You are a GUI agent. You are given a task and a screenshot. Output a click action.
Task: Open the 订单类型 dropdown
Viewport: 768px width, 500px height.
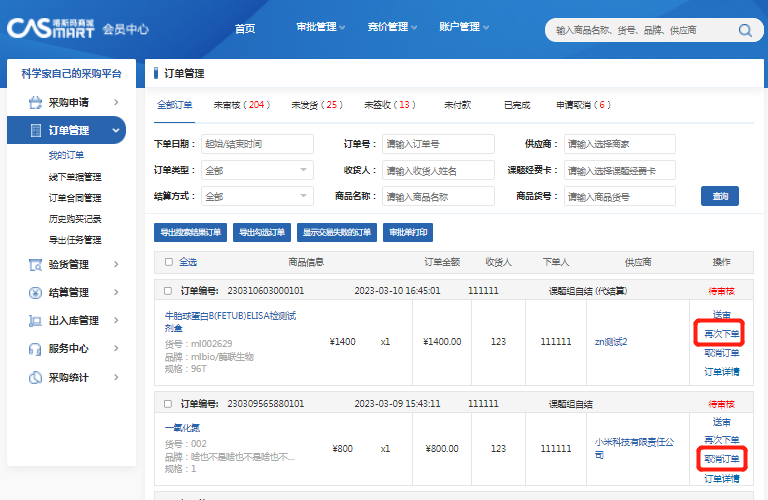257,170
